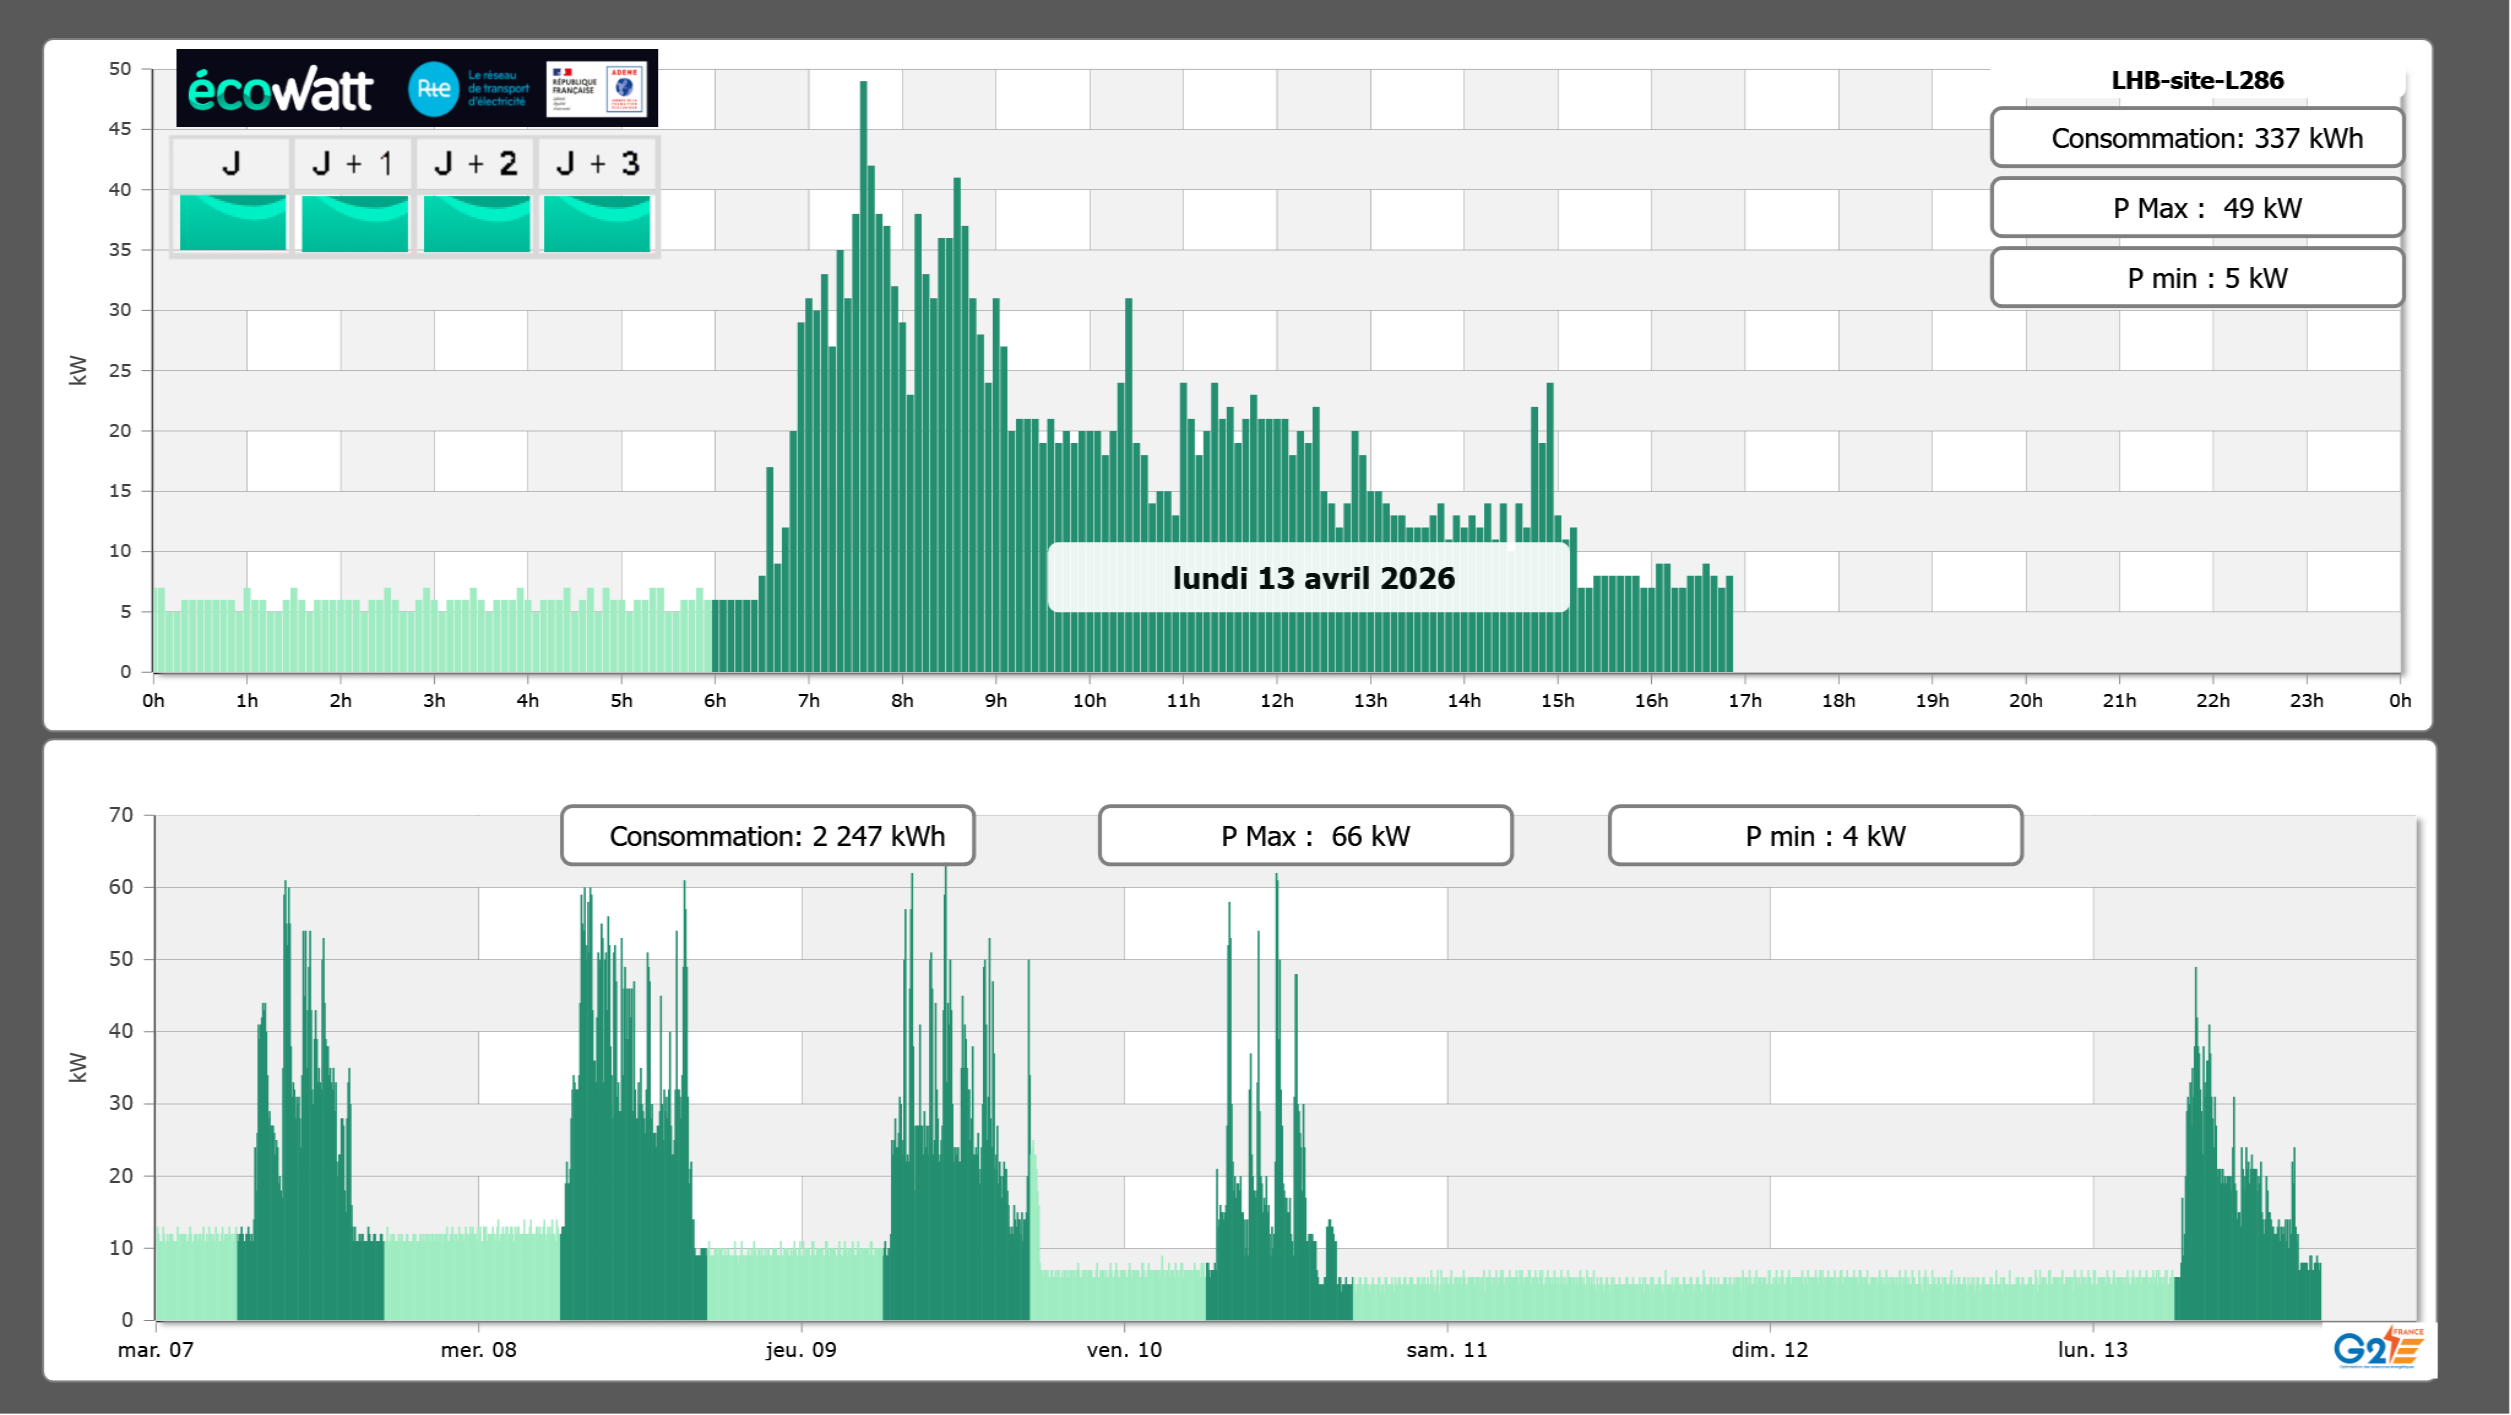Click the Consommation: 337 kWh box
This screenshot has height=1415, width=2511.
pyautogui.click(x=2196, y=138)
